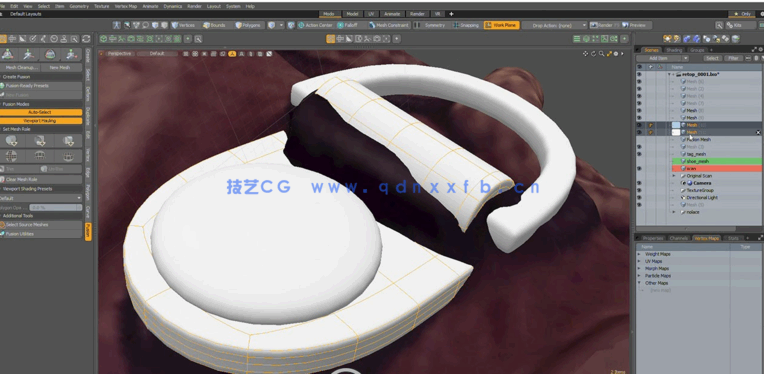
Task: Click the viewport pan gizmo icon
Action: [x=585, y=54]
